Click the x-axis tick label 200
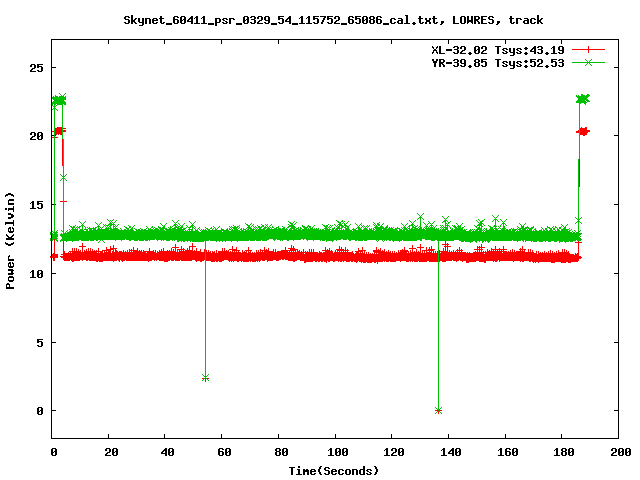The image size is (640, 480). 621,452
